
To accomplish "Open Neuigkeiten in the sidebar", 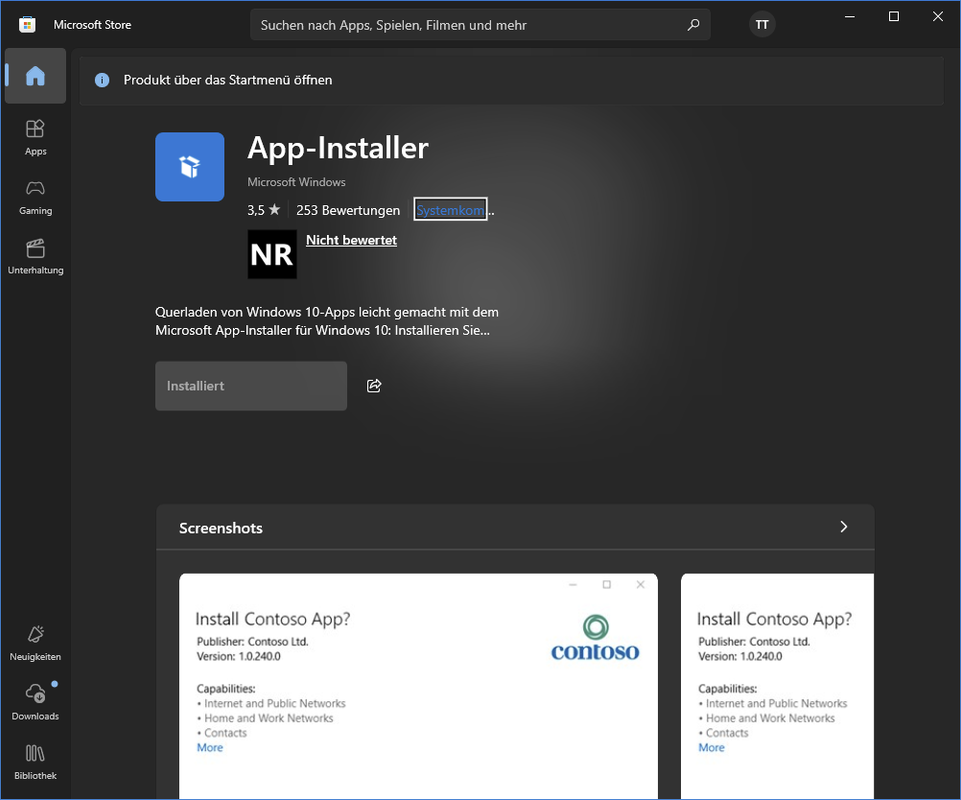I will click(35, 643).
